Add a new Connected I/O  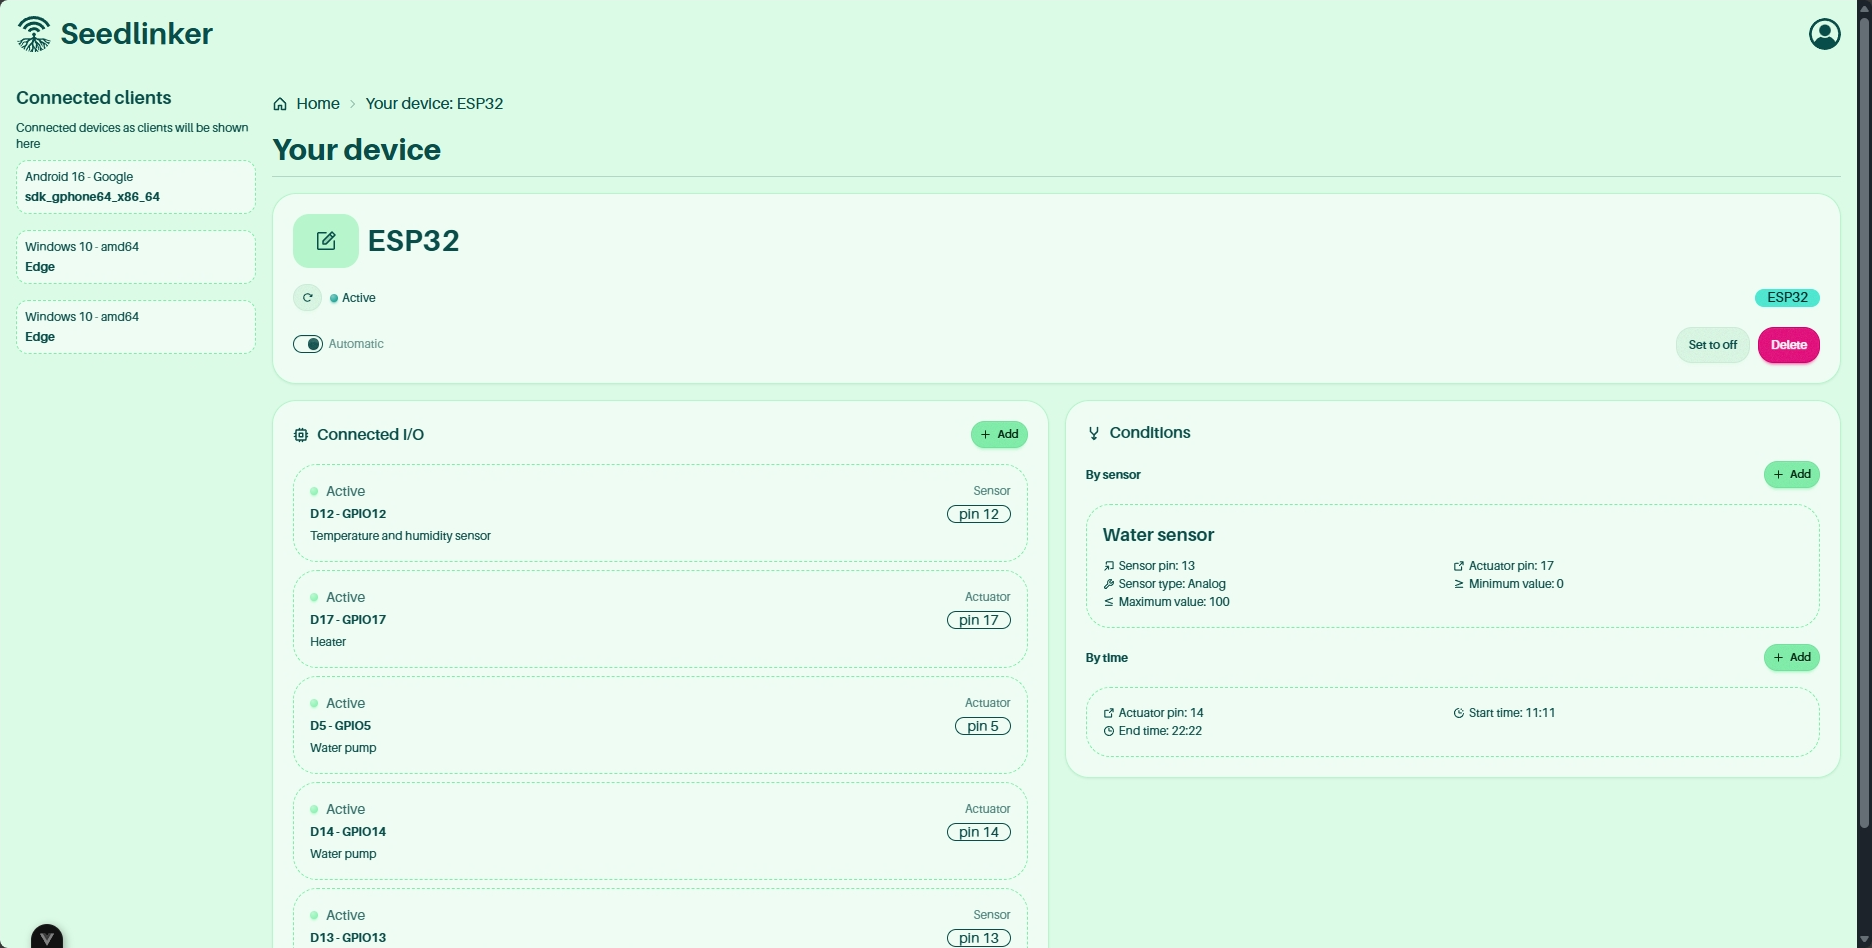(999, 434)
